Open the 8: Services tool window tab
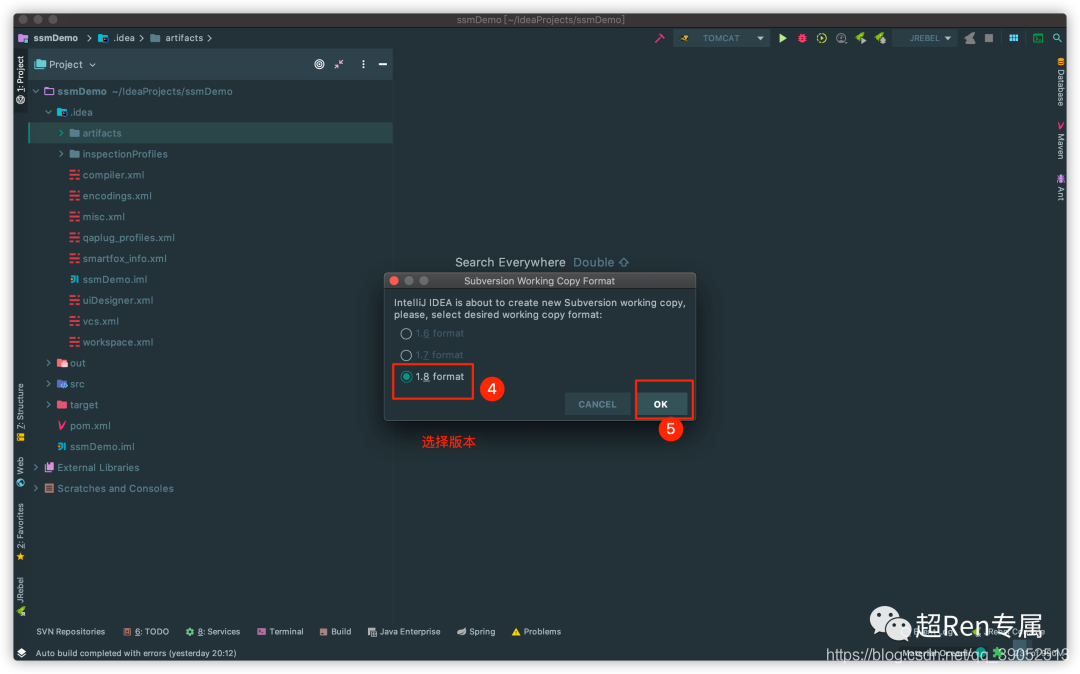The width and height of the screenshot is (1080, 674). (213, 632)
